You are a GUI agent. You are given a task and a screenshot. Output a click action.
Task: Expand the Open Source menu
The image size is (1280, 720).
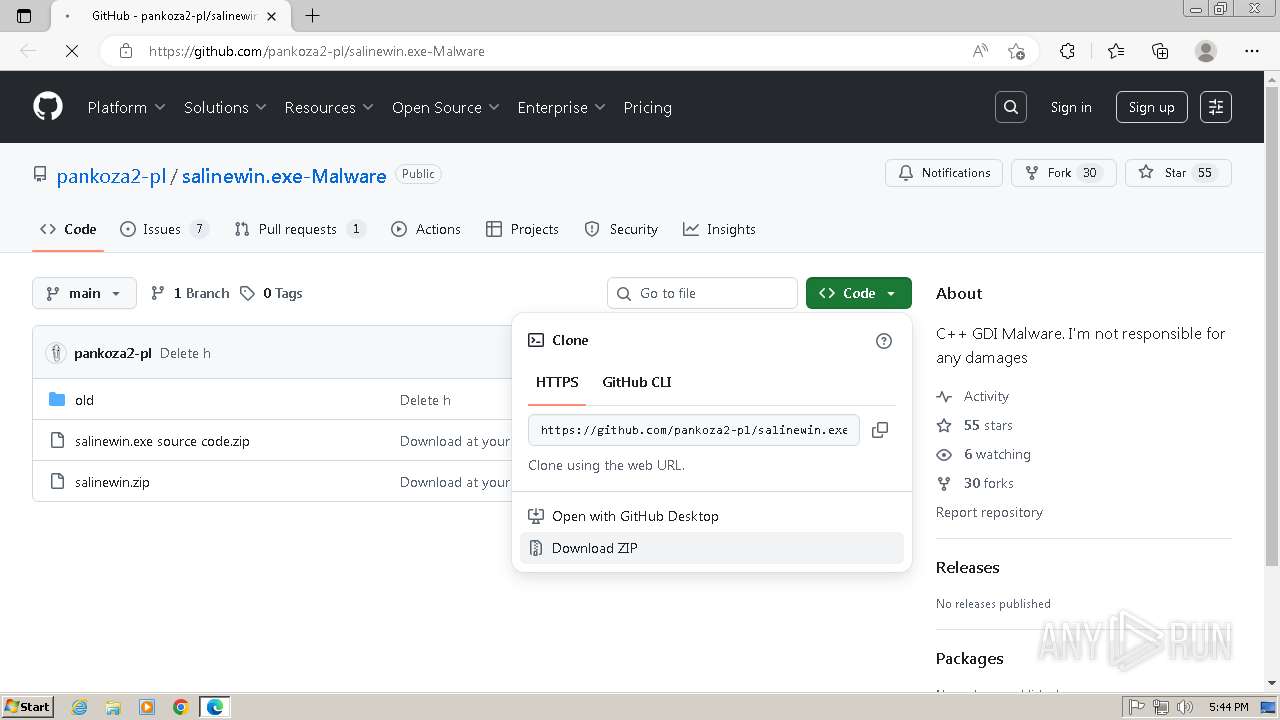(445, 107)
